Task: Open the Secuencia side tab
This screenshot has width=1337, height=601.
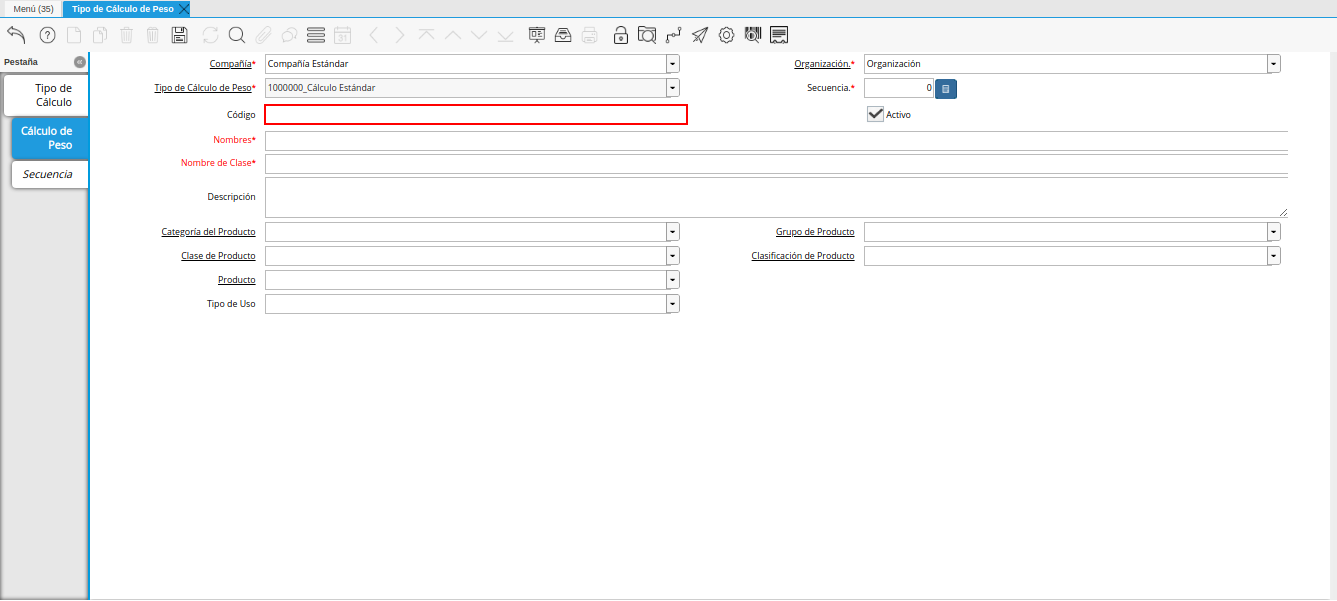Action: pos(50,174)
